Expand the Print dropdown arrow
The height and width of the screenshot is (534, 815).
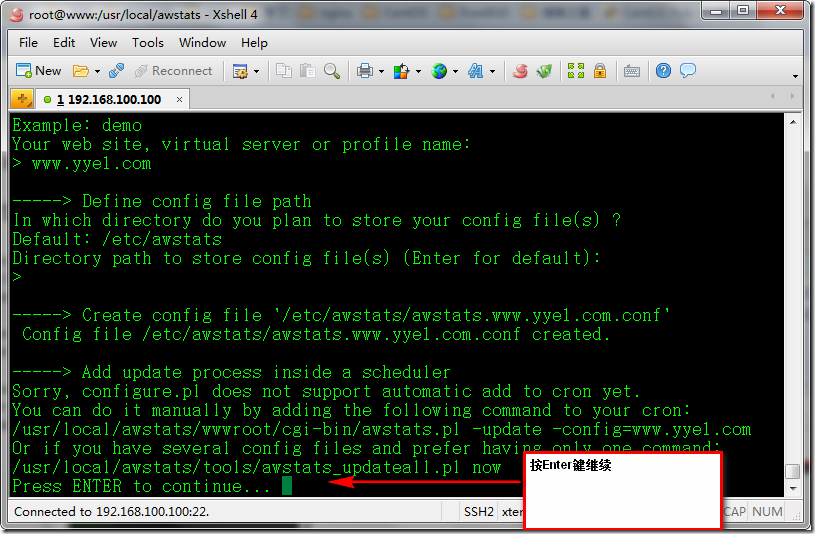click(381, 71)
